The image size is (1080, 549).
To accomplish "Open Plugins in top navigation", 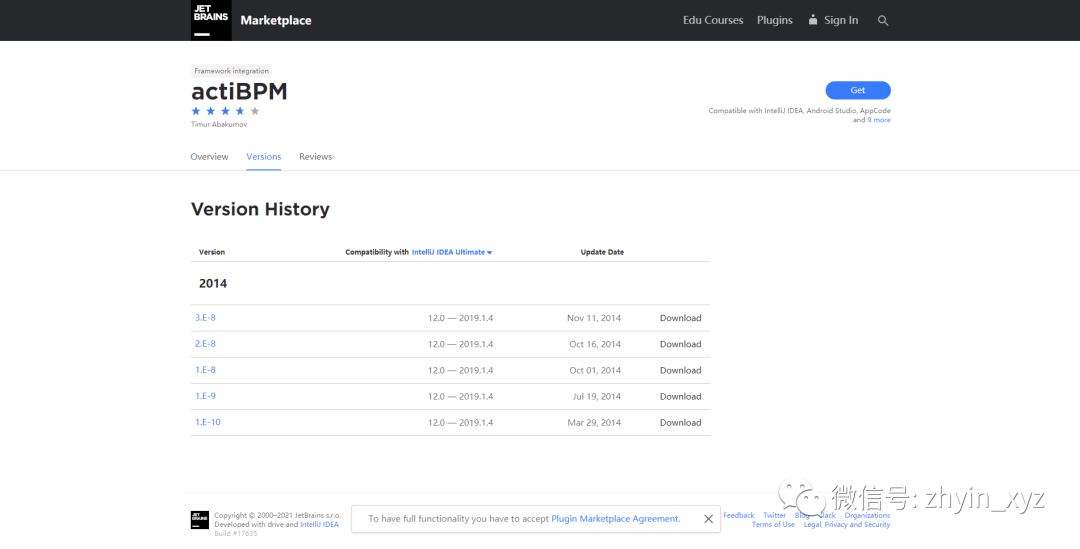I will [775, 21].
